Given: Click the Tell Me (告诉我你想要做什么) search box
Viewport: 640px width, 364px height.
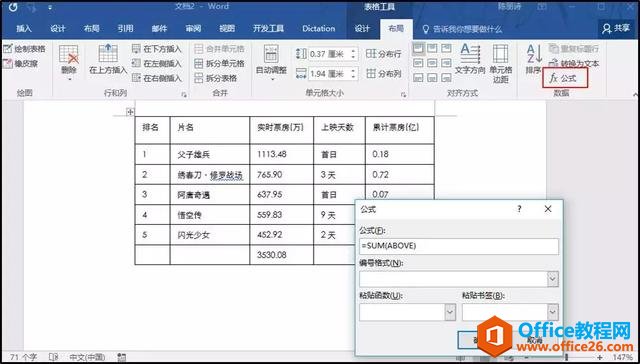Looking at the screenshot, I should pos(462,29).
